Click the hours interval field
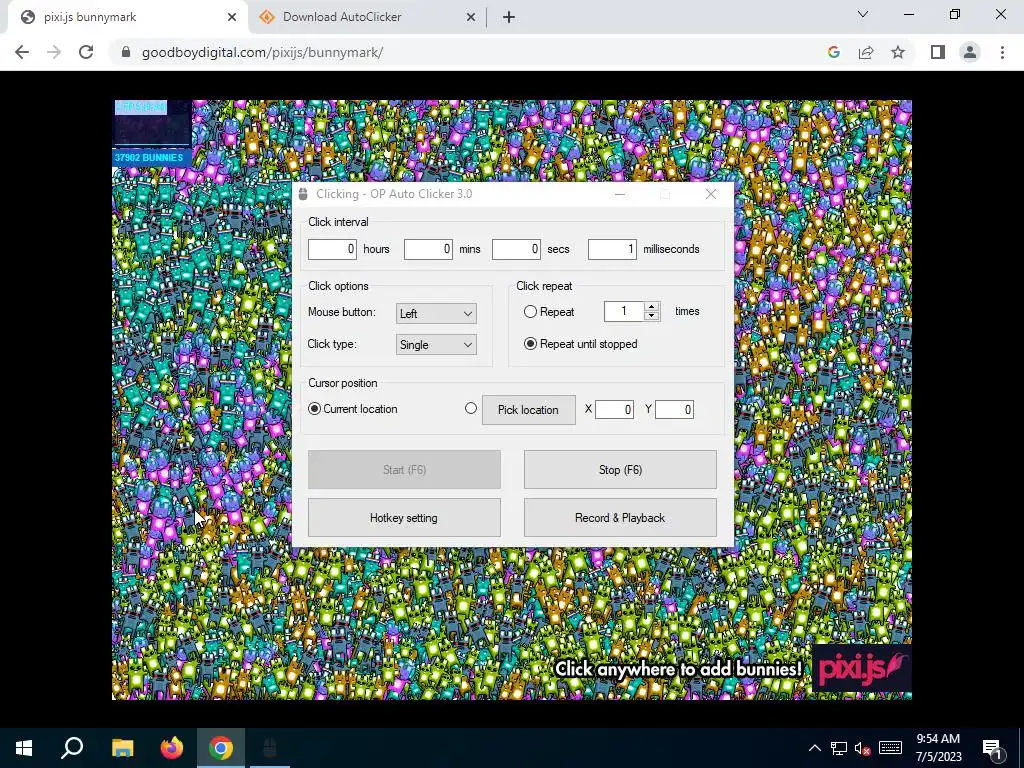Viewport: 1024px width, 768px height. (332, 249)
